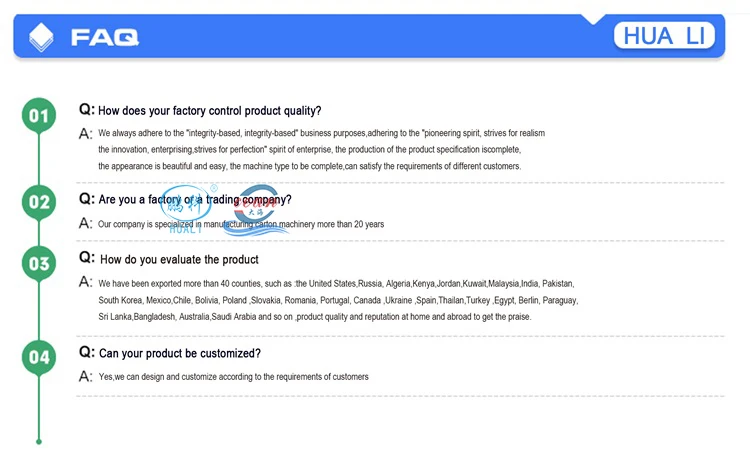This screenshot has width=750, height=457.
Task: Click the design and customize answer
Action: click(233, 377)
